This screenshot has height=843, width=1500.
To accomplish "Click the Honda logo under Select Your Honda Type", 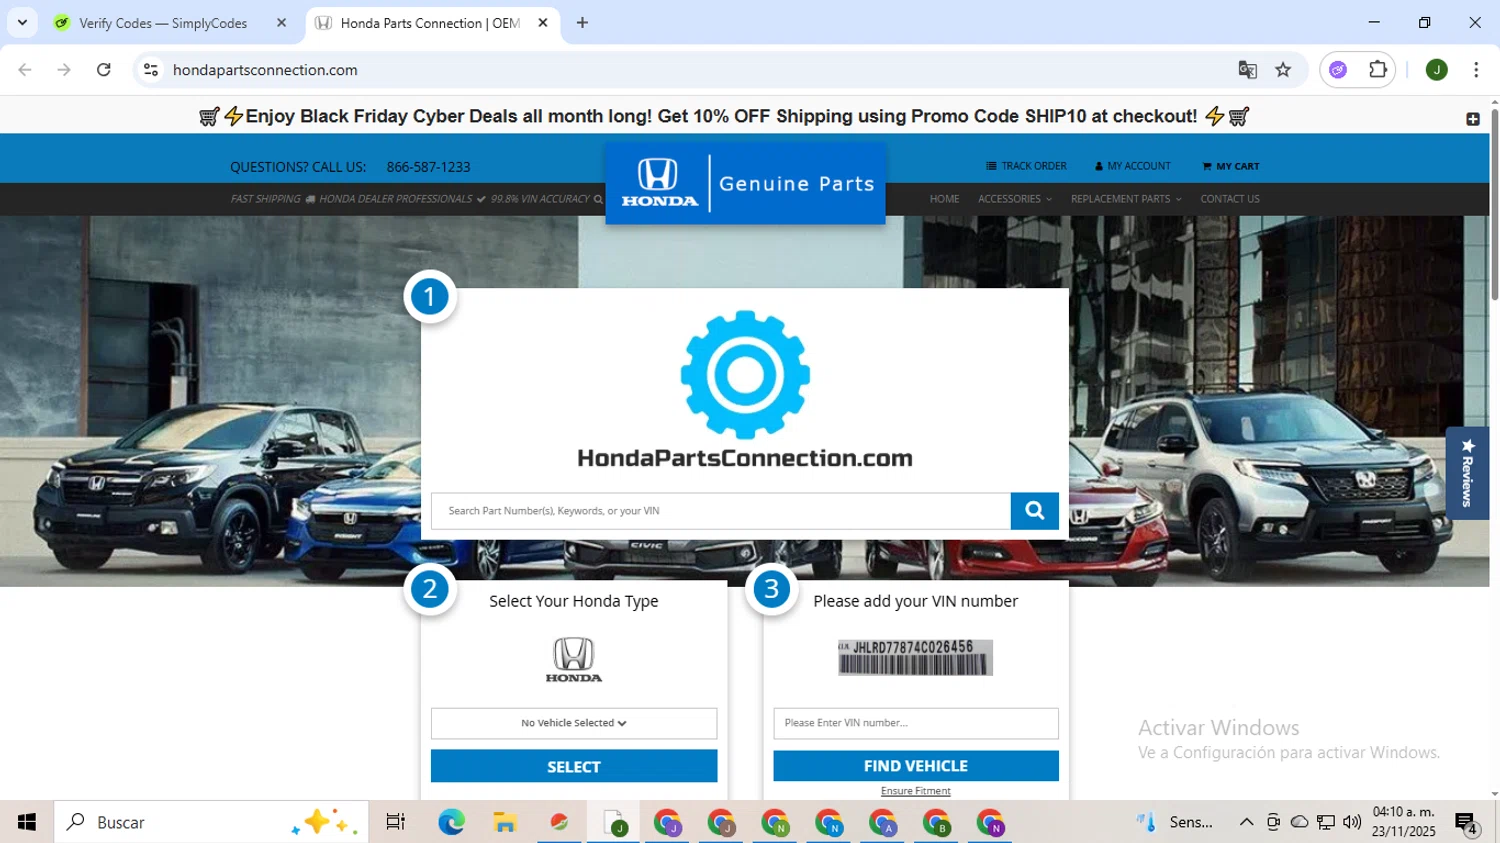I will click(x=574, y=660).
